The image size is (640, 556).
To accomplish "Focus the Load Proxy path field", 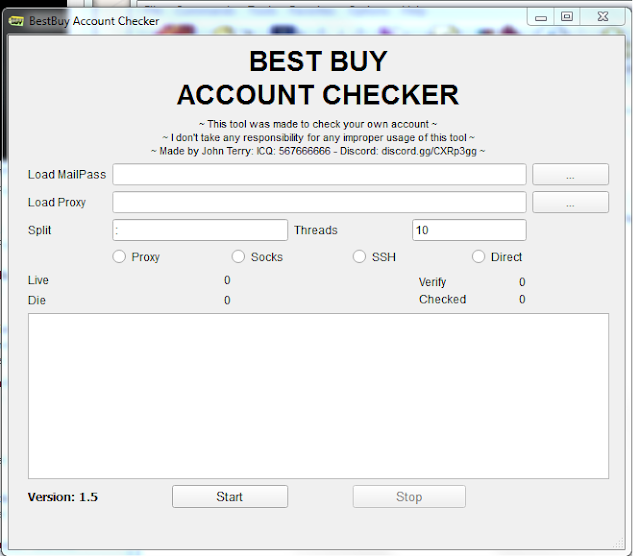I will click(319, 202).
